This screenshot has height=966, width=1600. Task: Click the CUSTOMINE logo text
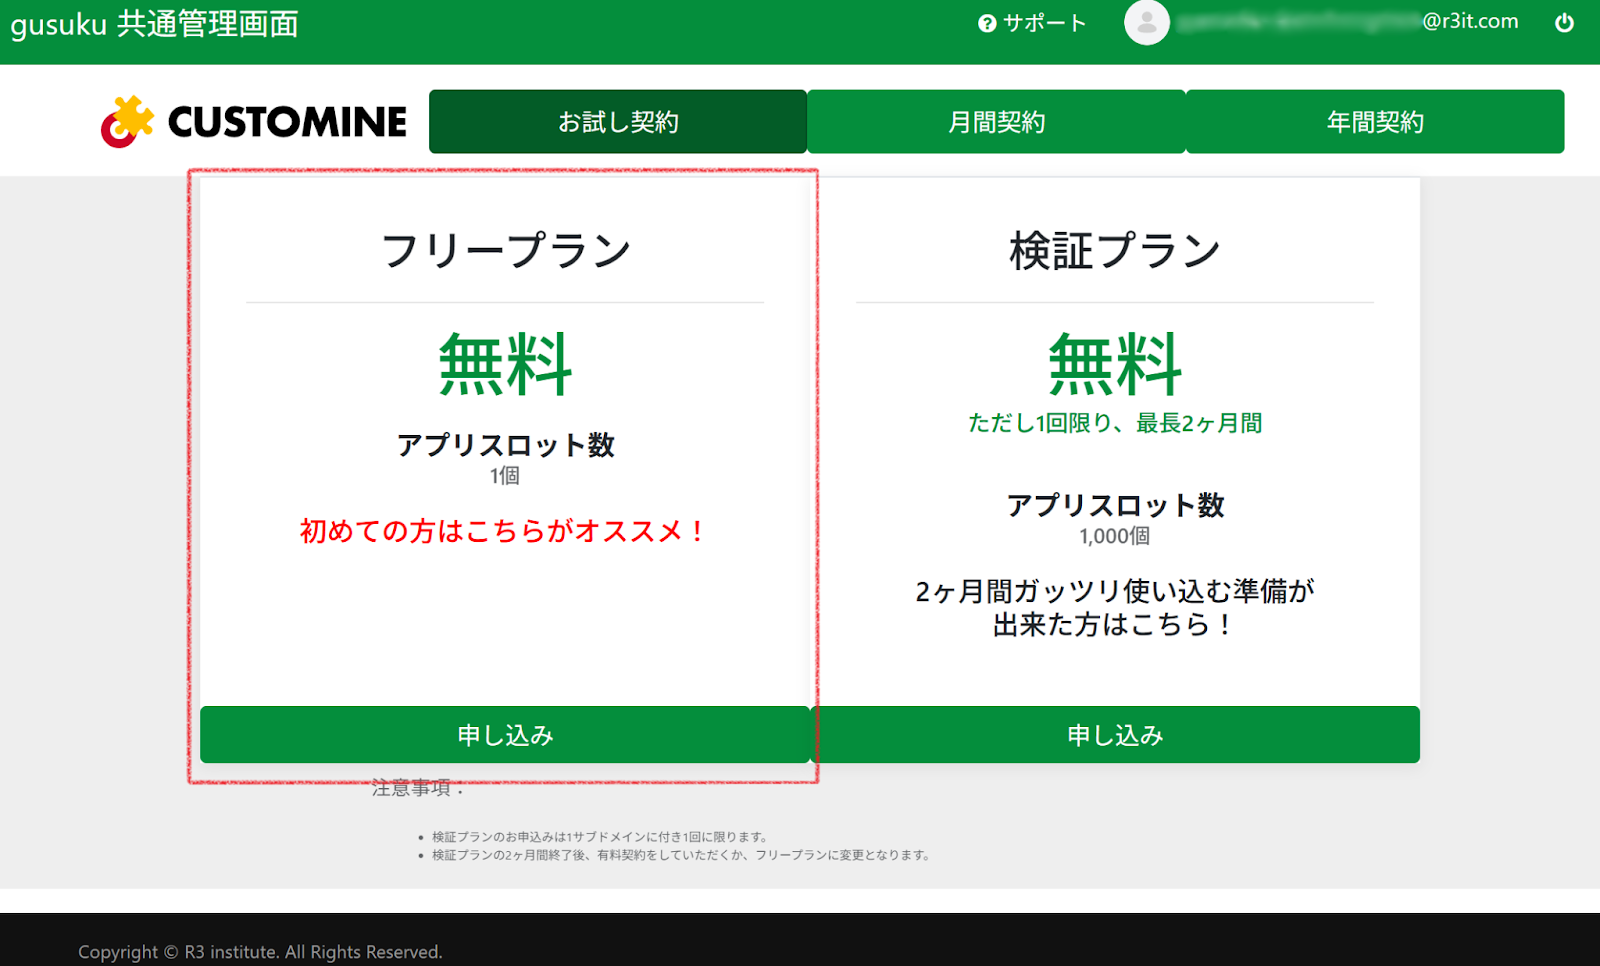(x=287, y=122)
